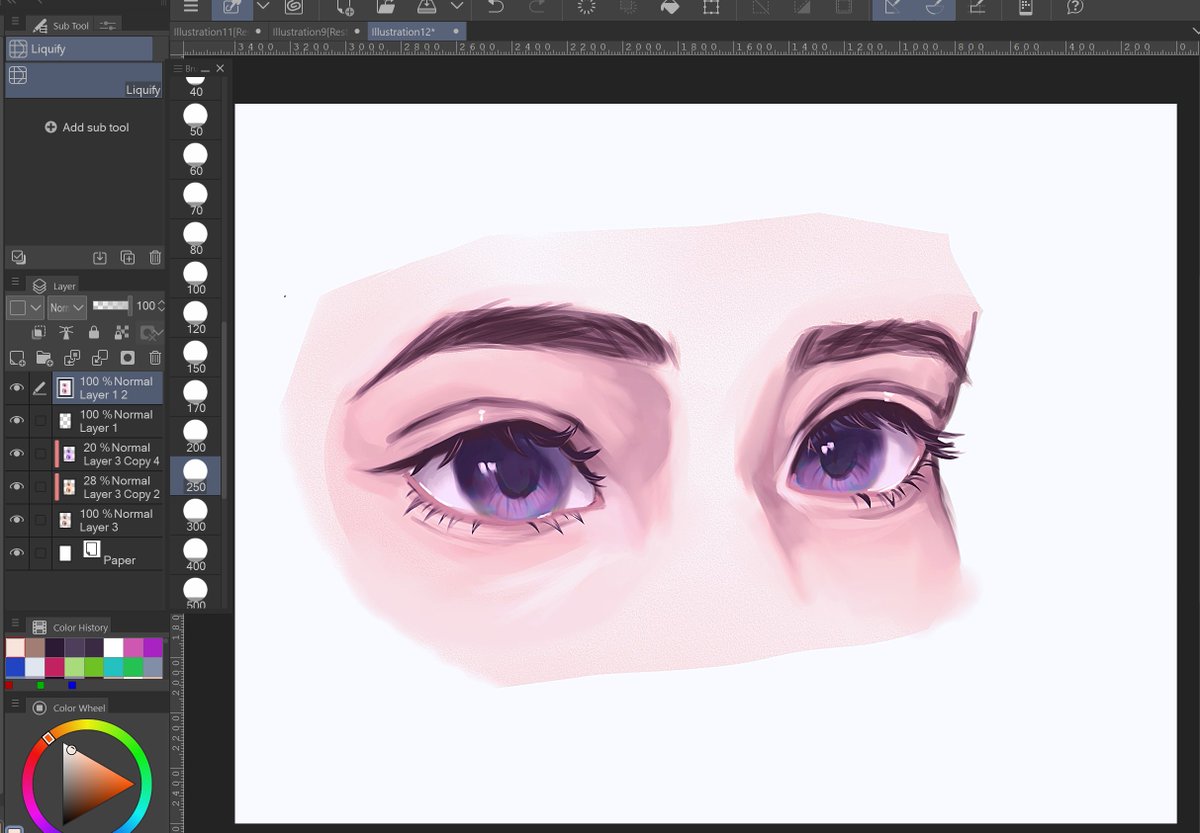Toggle lock transparent pixels icon
Image resolution: width=1200 pixels, height=833 pixels.
(x=122, y=332)
